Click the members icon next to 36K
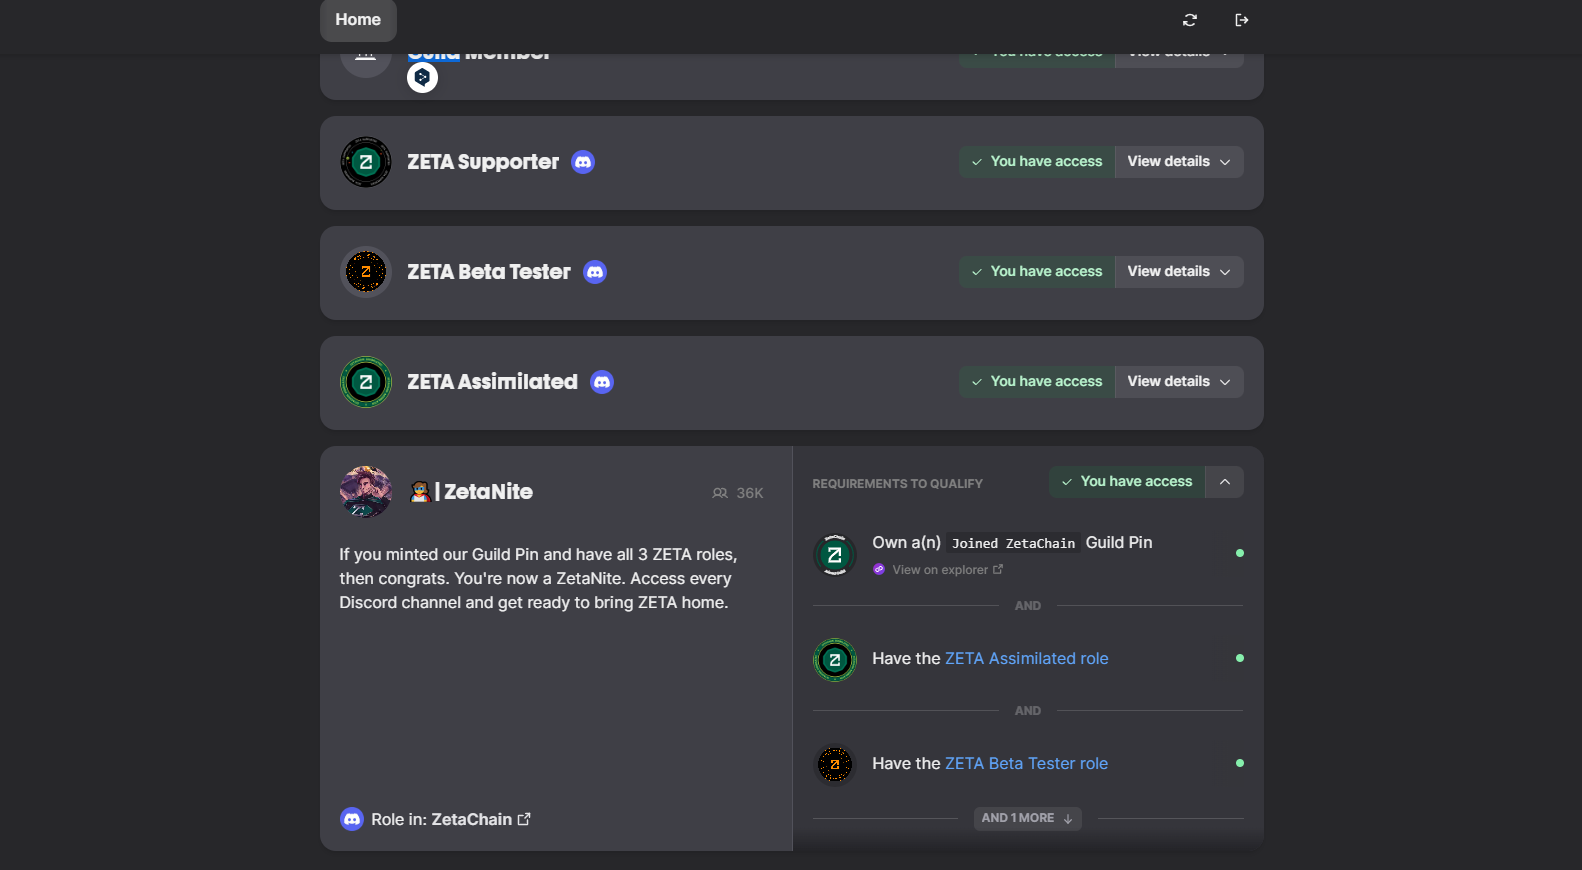The image size is (1582, 870). [720, 493]
